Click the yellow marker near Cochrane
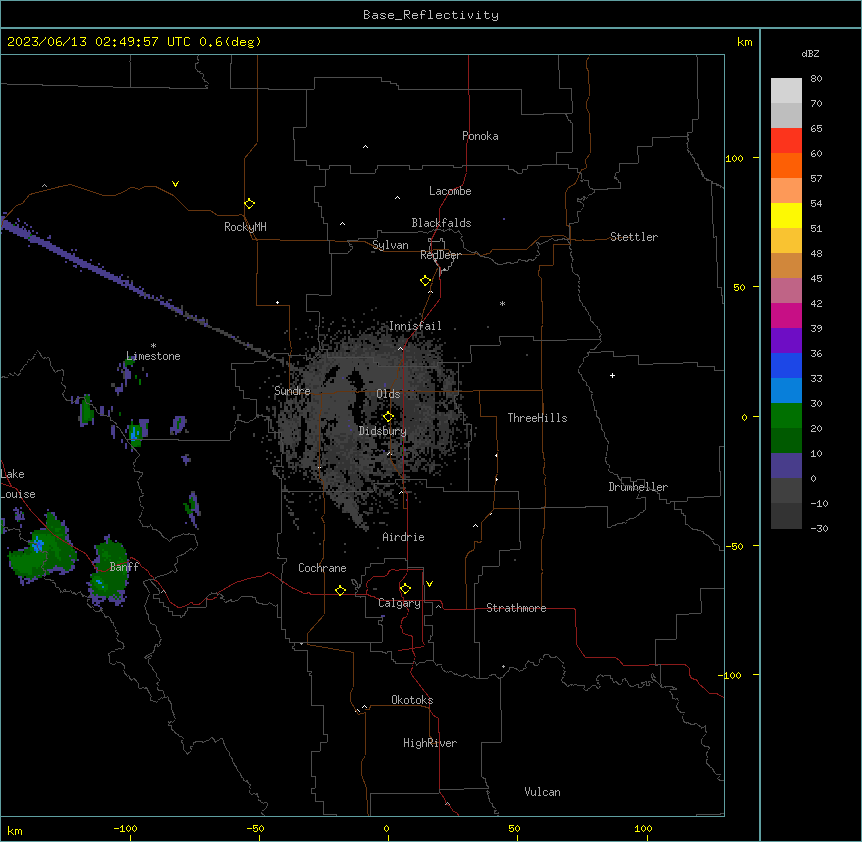 coord(340,590)
